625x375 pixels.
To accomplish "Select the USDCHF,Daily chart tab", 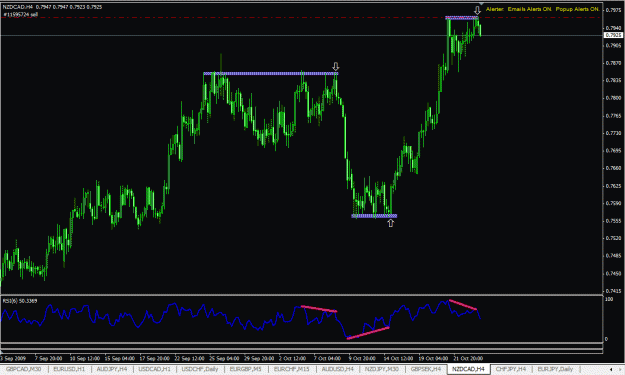I will 200,369.
